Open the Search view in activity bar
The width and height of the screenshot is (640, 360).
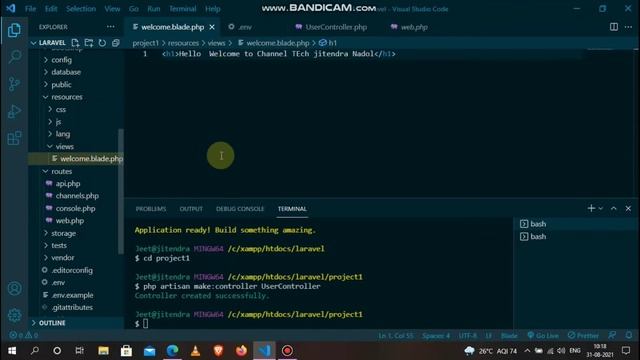click(14, 57)
